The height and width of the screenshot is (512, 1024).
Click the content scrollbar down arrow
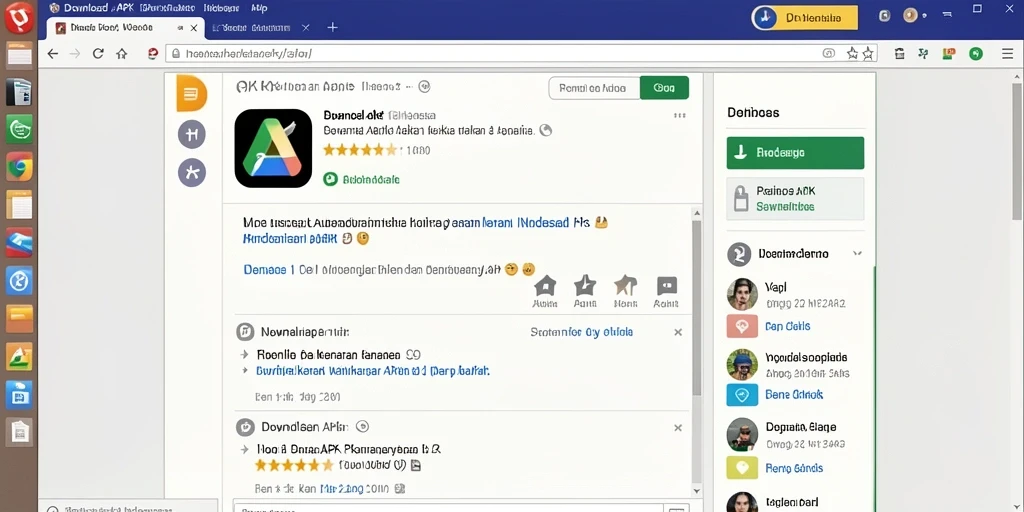click(x=696, y=491)
